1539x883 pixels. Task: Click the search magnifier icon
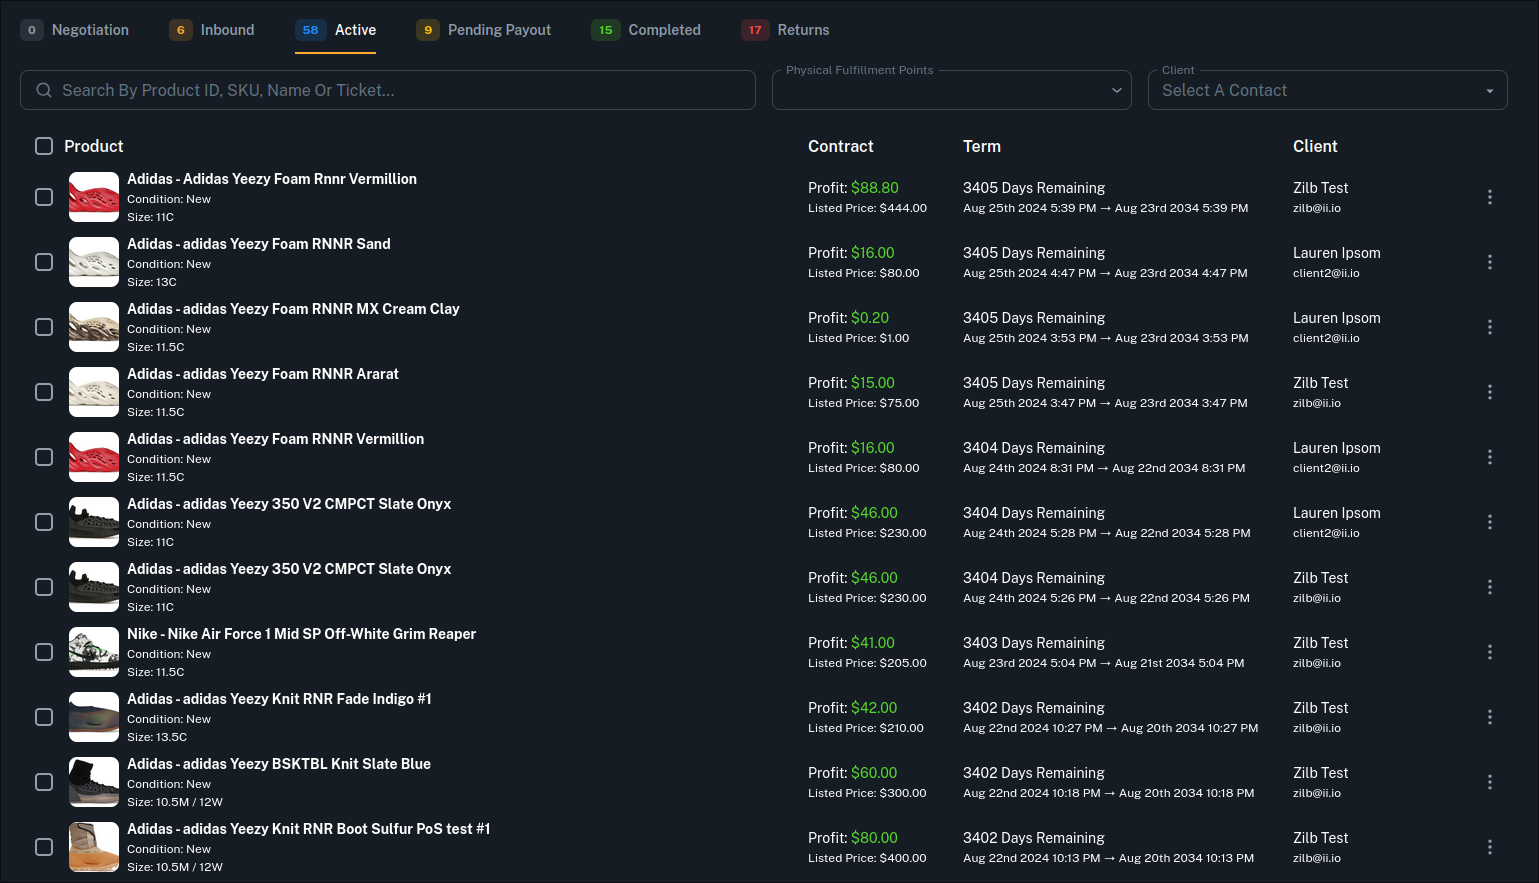pos(44,90)
